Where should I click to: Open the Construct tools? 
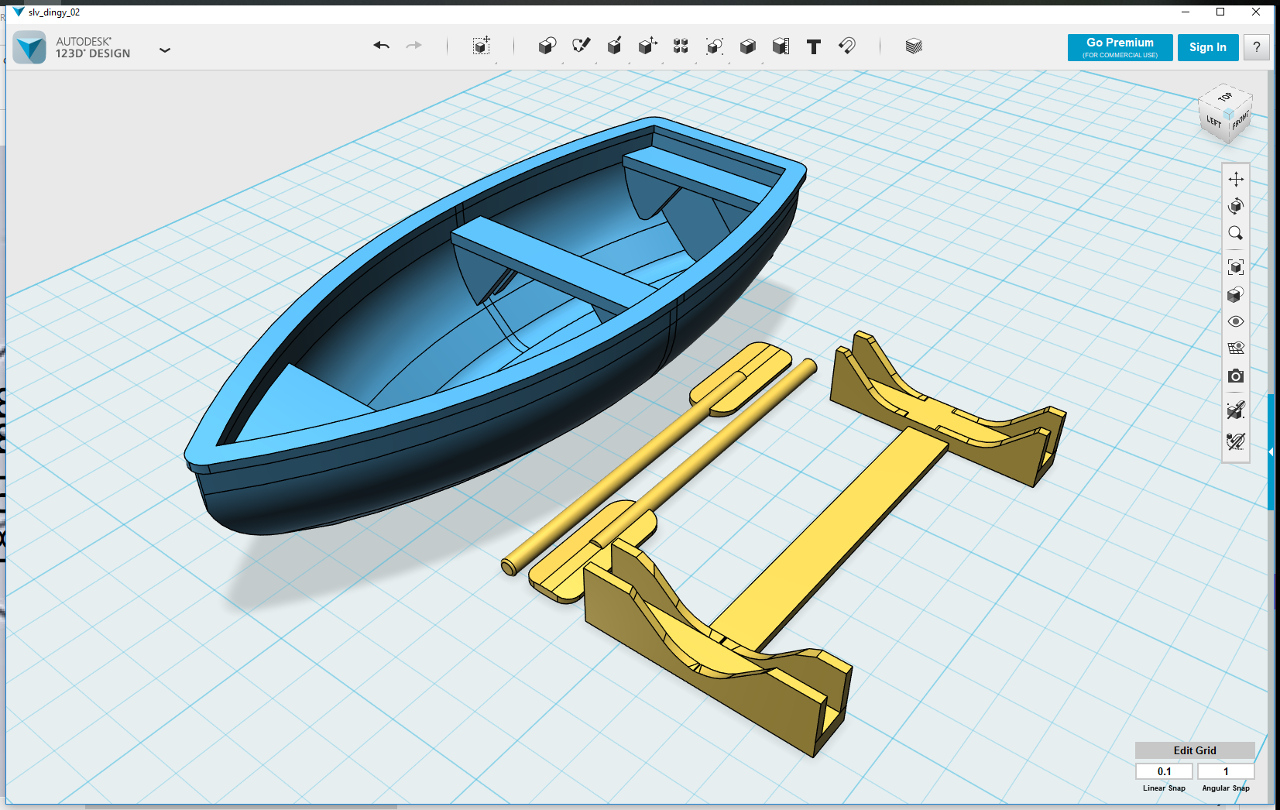(x=614, y=46)
